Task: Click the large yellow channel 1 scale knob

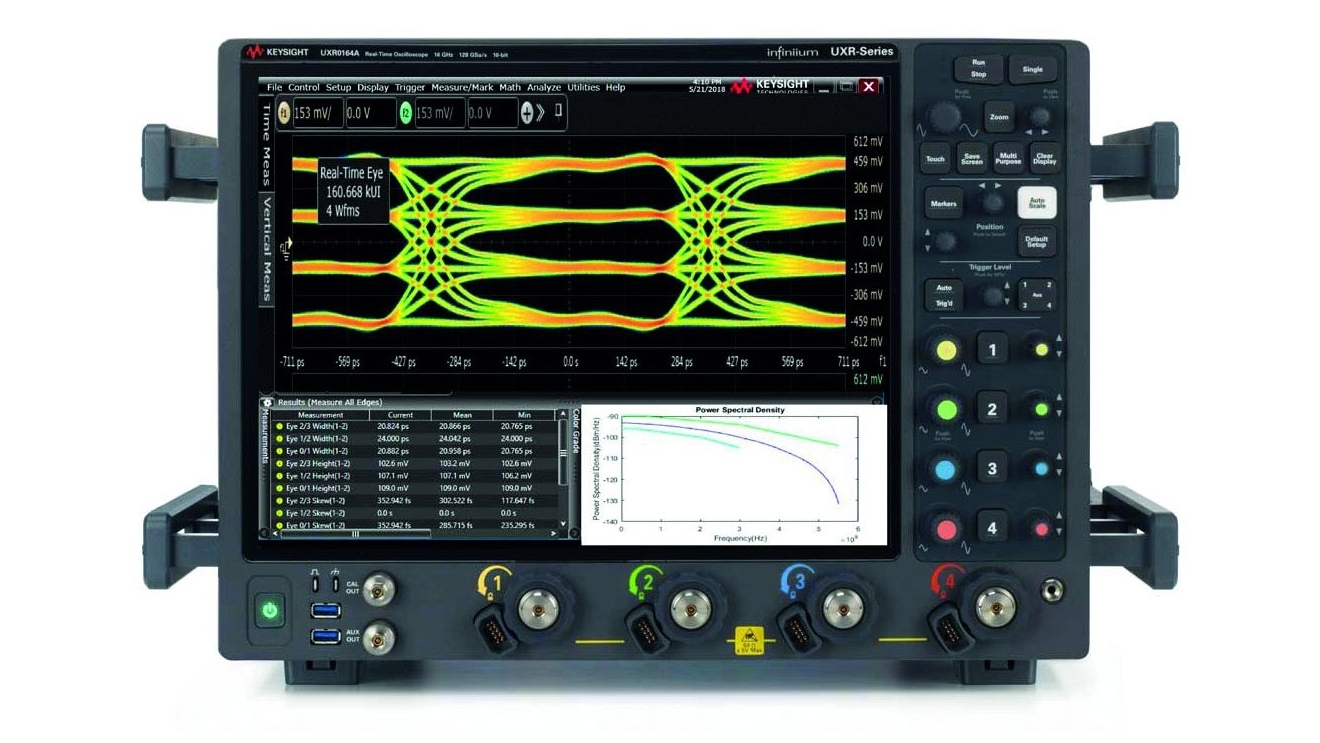Action: pyautogui.click(x=947, y=351)
